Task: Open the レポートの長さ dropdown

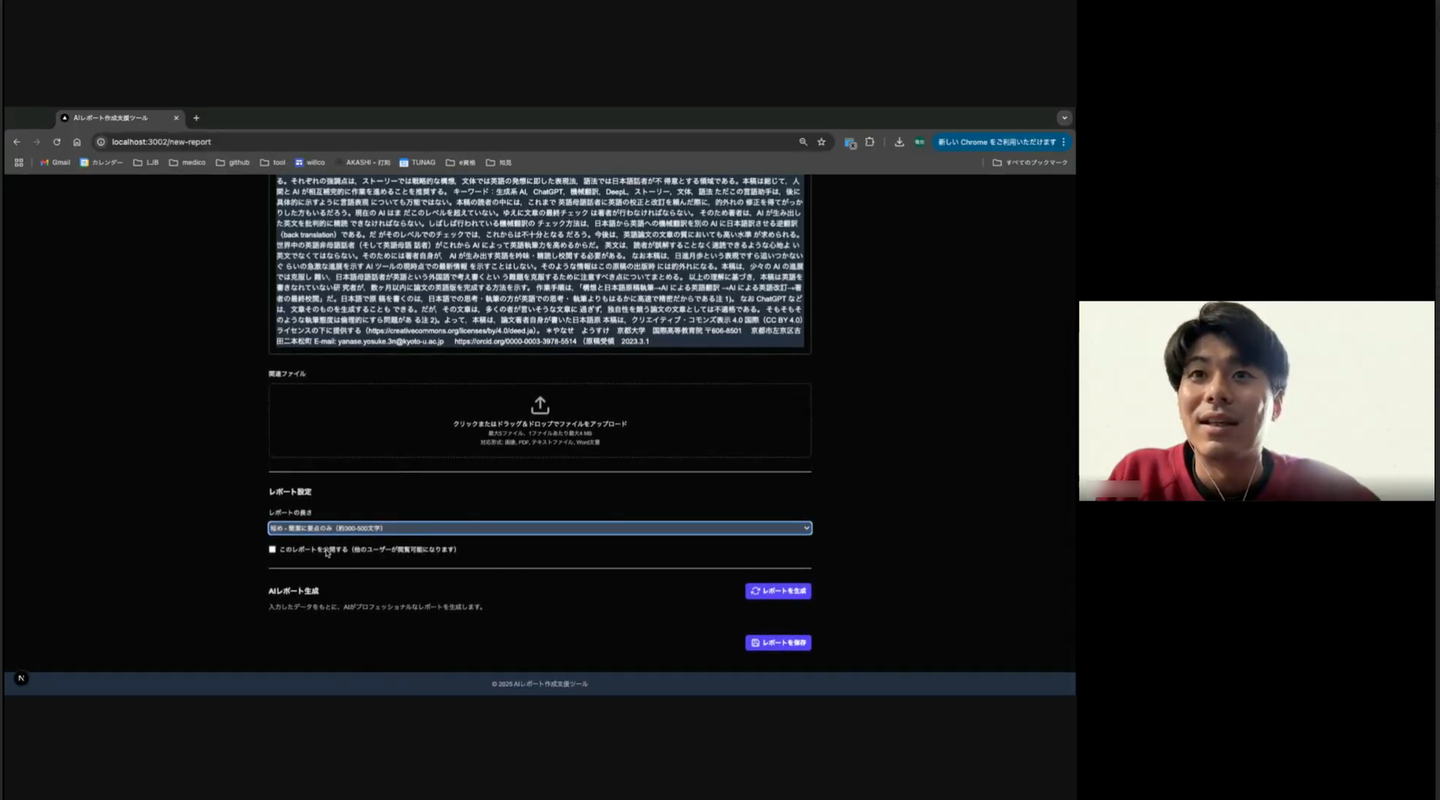Action: coord(540,528)
